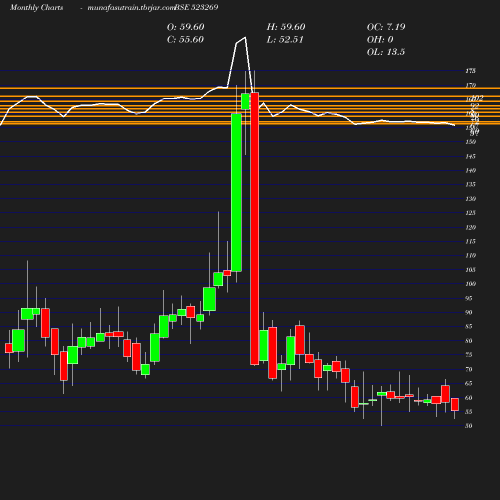Click the 135 price axis label
Screen dimensions: 500x500
[470, 184]
